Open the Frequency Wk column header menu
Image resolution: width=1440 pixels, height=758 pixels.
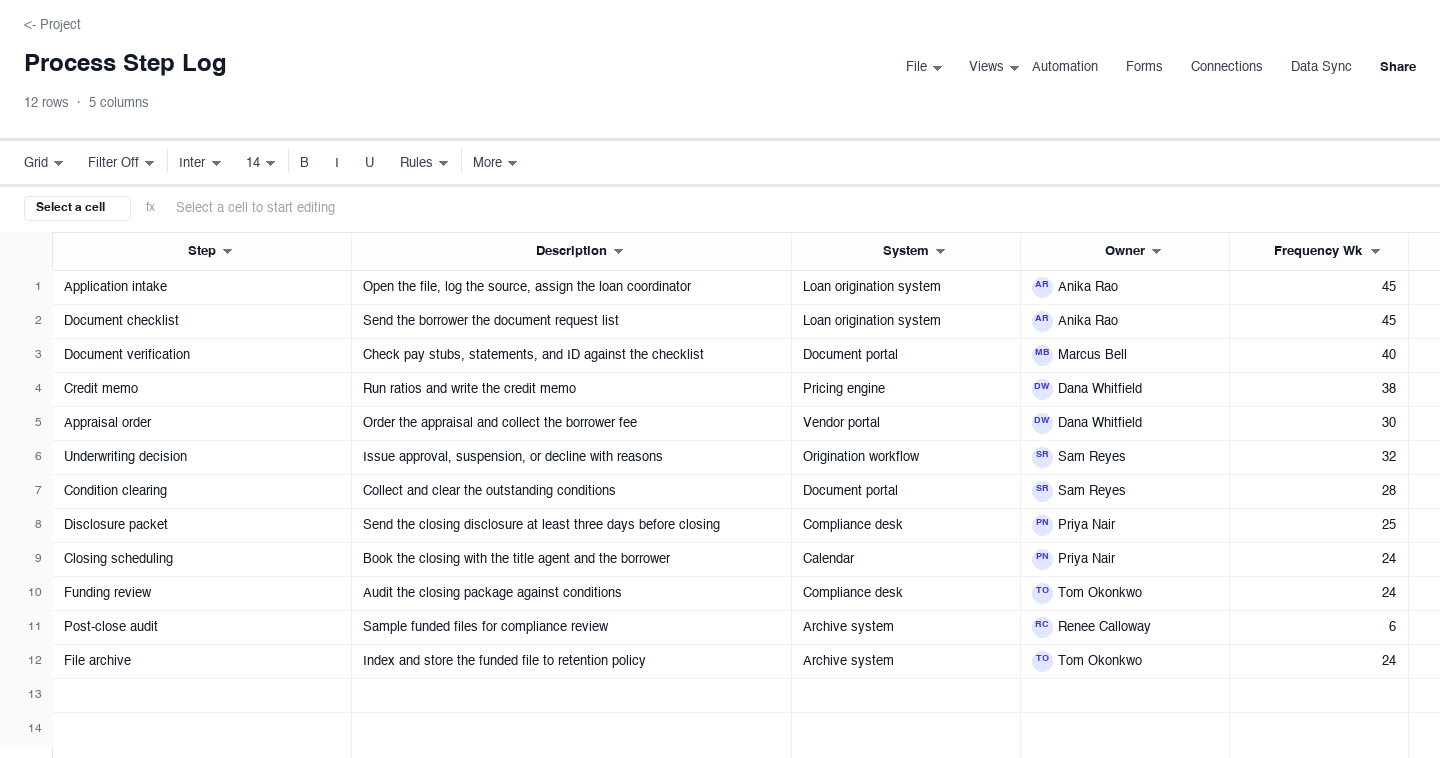(1375, 252)
